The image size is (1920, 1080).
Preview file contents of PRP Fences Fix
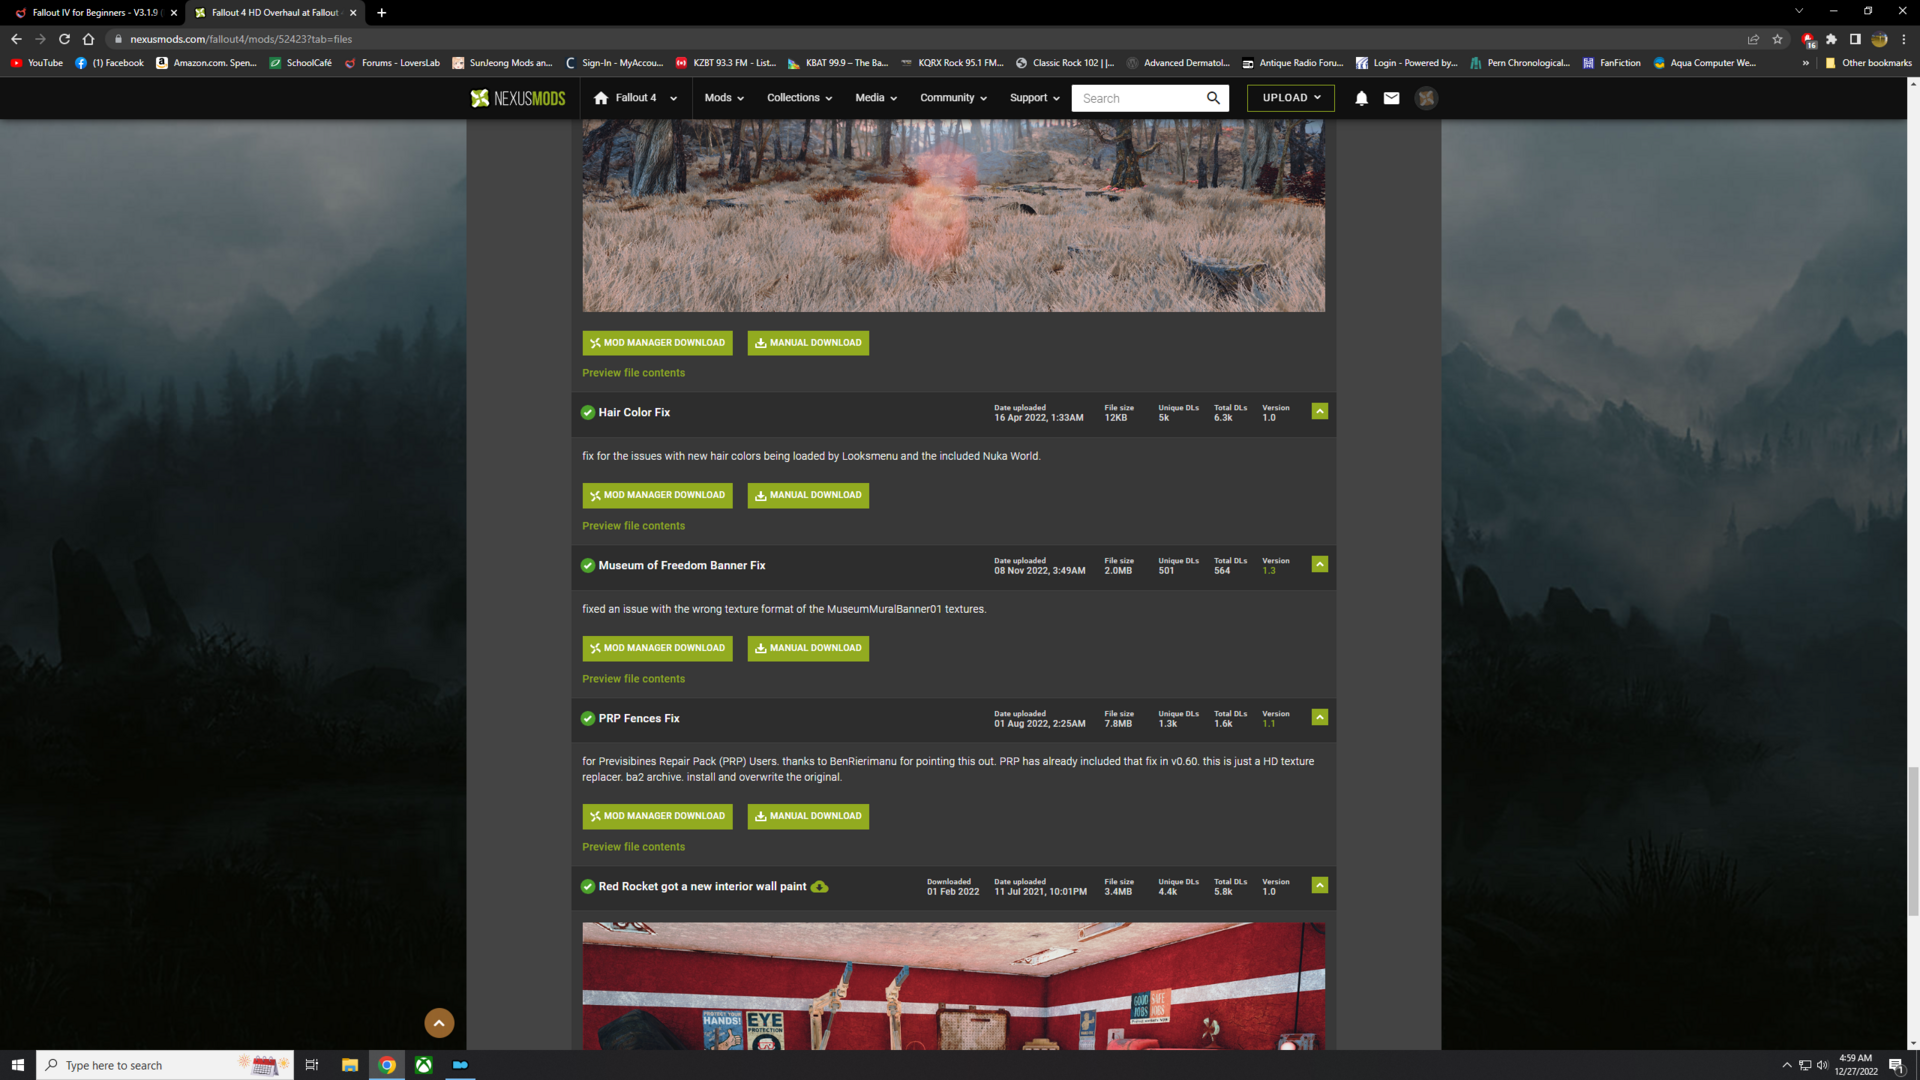633,847
